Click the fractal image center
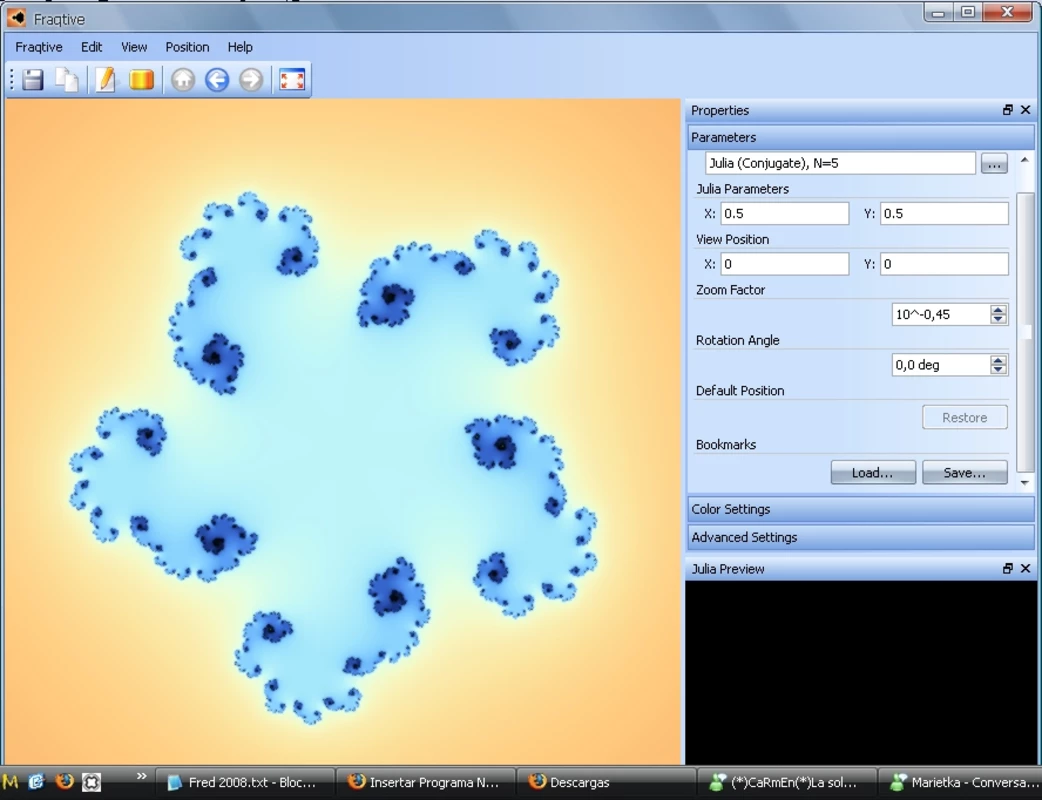The height and width of the screenshot is (800, 1042). pyautogui.click(x=344, y=432)
